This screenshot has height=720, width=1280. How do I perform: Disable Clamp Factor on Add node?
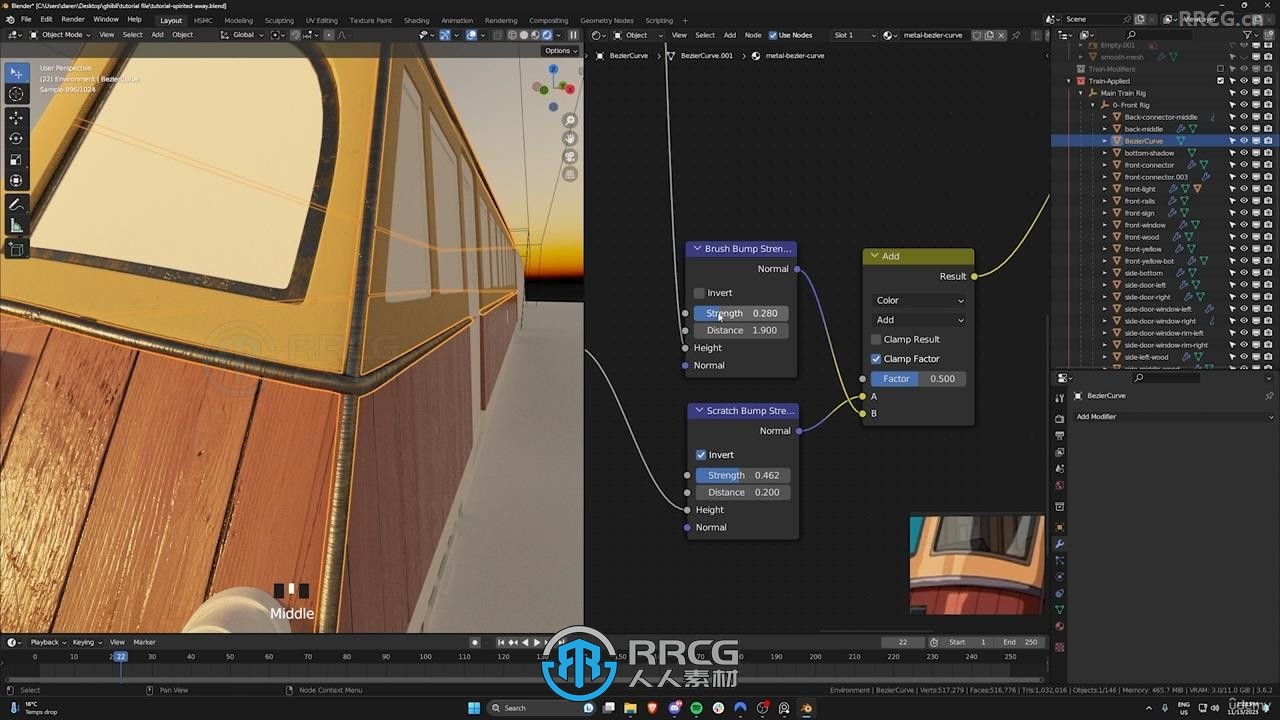point(876,359)
